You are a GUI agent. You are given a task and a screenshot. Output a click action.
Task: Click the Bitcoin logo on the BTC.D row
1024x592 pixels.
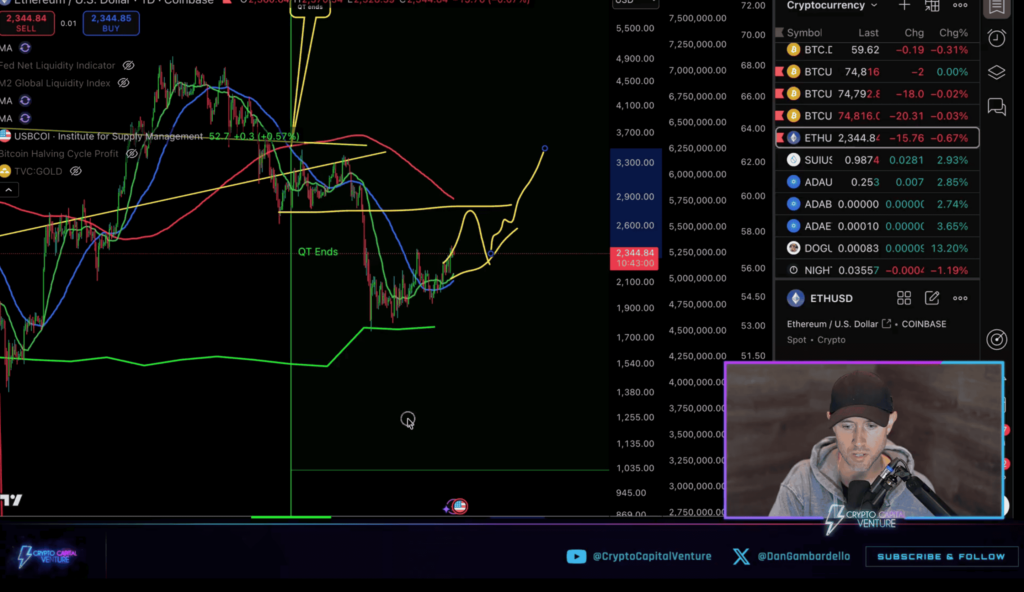click(793, 50)
